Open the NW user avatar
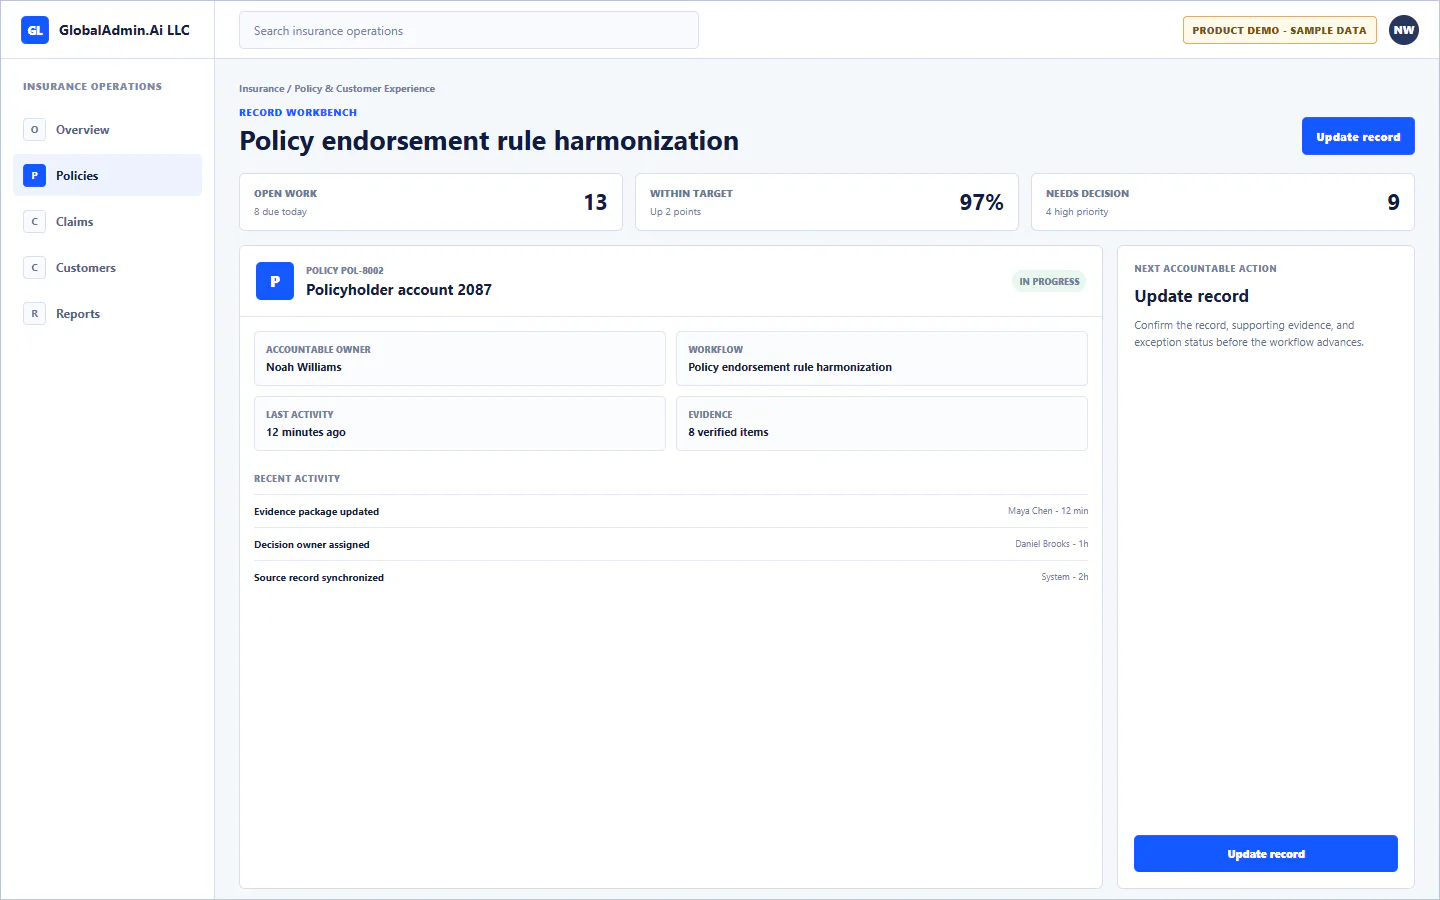Viewport: 1440px width, 900px height. click(x=1404, y=30)
